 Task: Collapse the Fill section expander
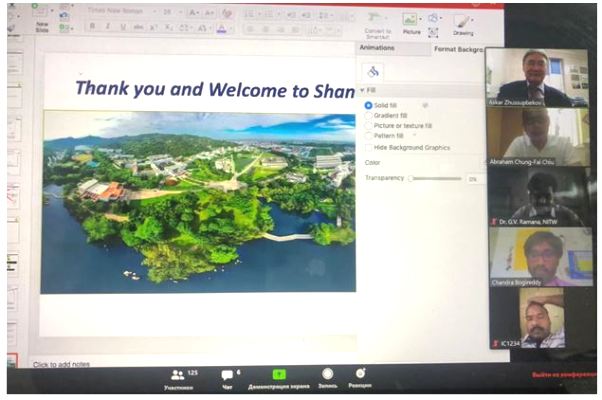(362, 90)
